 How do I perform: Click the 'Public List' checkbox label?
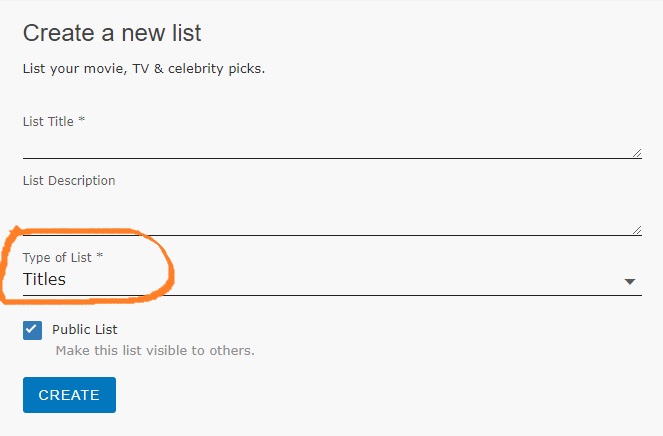point(85,329)
